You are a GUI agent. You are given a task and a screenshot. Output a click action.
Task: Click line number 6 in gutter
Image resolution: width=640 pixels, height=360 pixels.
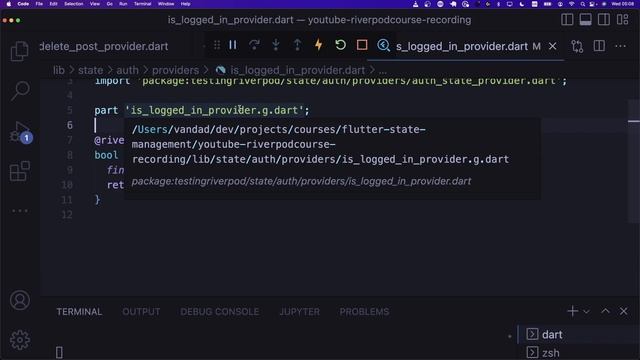click(x=70, y=125)
